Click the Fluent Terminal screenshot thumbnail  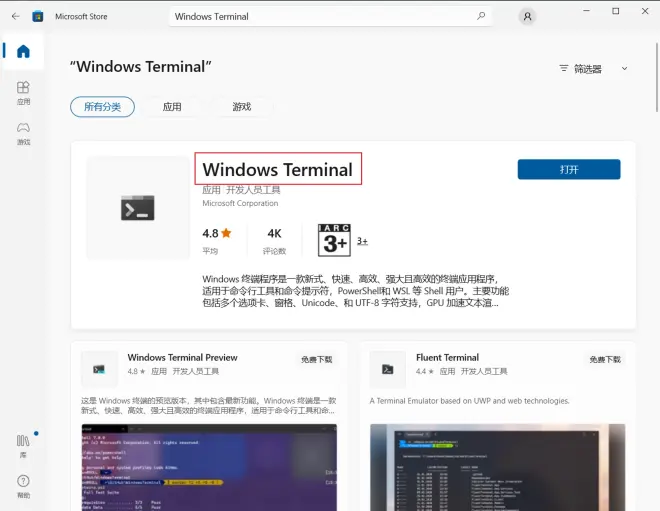tap(498, 467)
